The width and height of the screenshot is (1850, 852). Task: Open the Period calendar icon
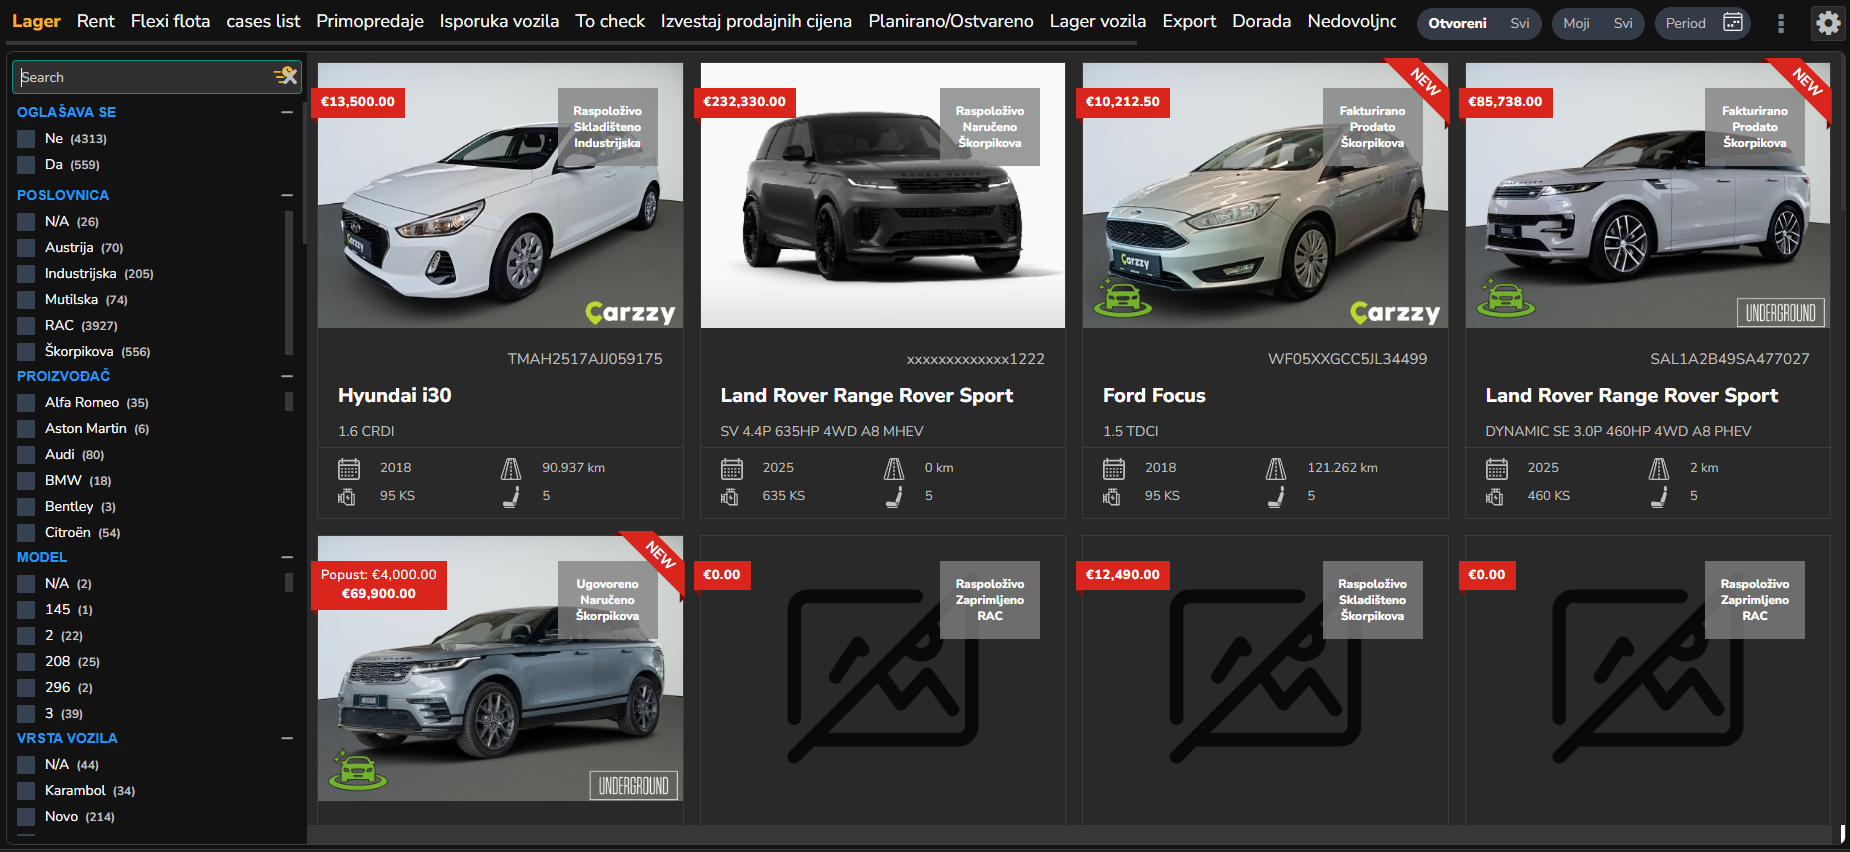tap(1733, 22)
